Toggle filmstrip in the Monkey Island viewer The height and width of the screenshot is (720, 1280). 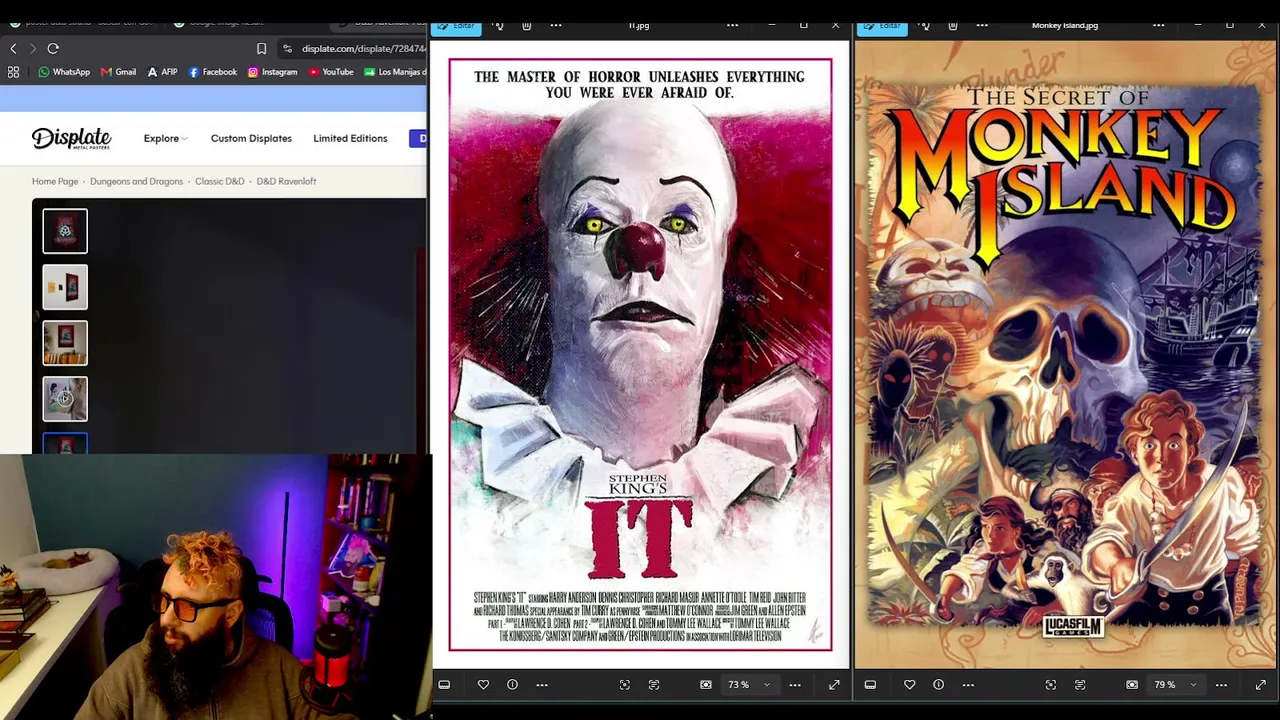coord(870,685)
